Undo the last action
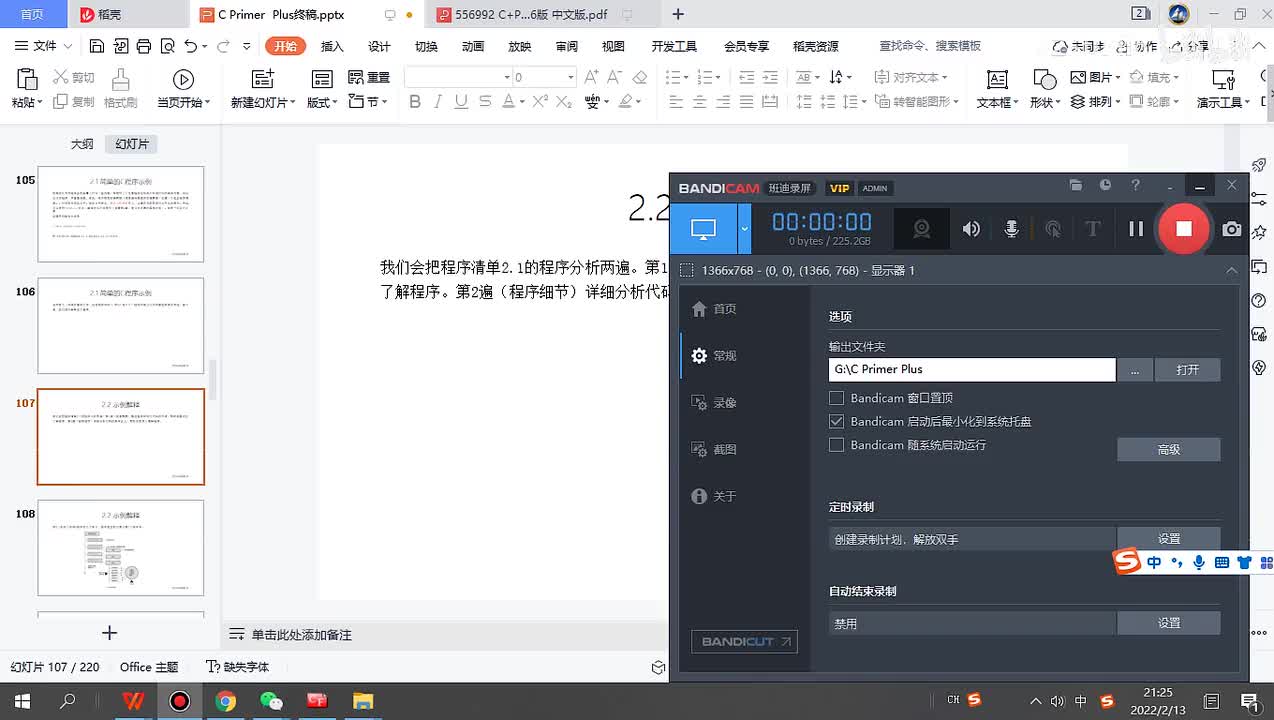 190,46
